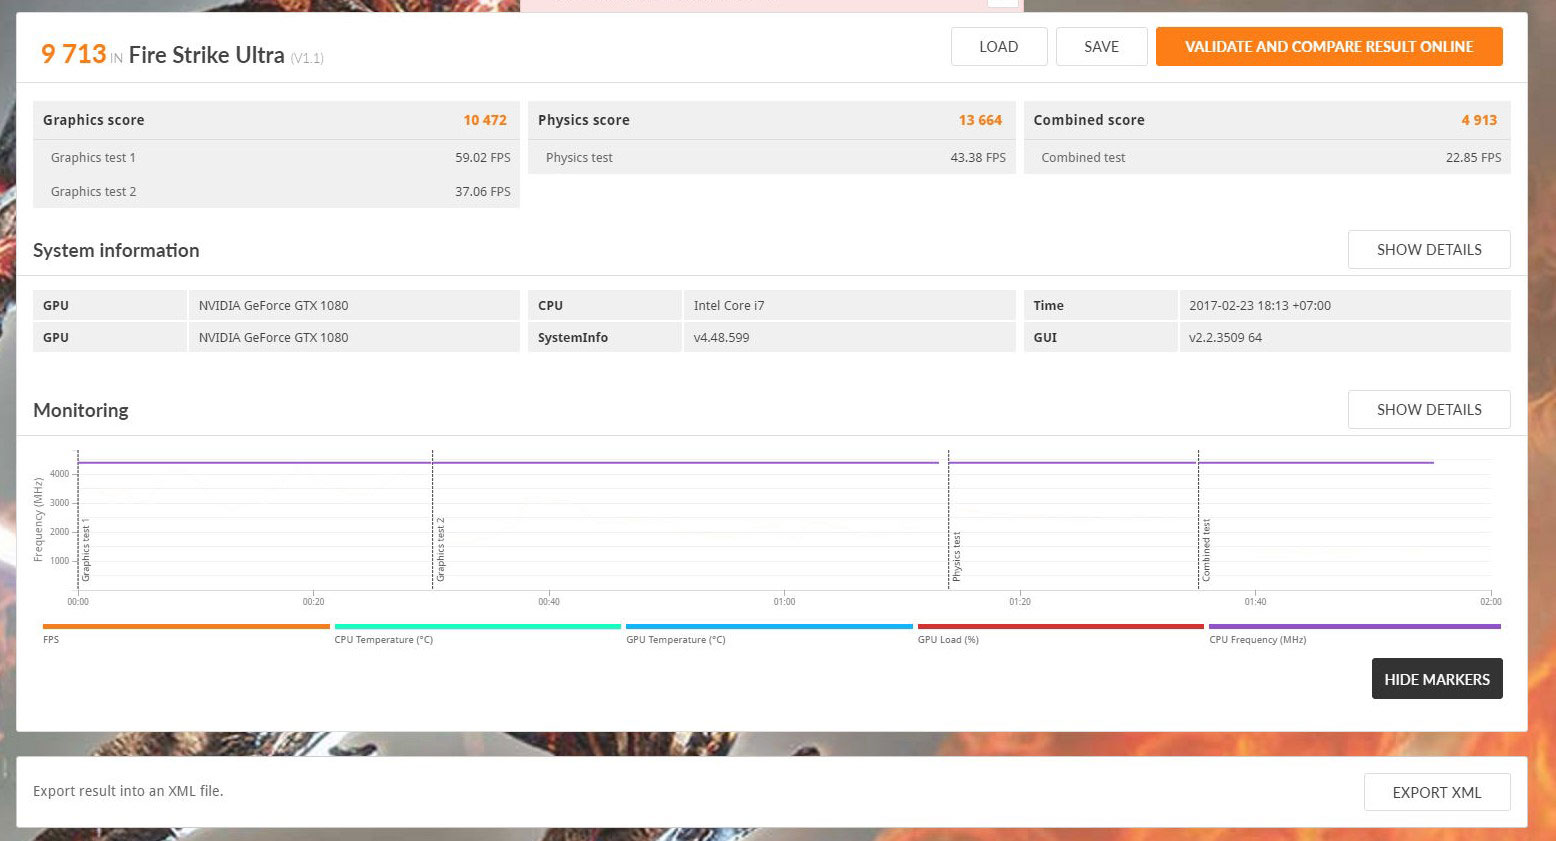Show details for System information
1556x841 pixels.
[1428, 250]
